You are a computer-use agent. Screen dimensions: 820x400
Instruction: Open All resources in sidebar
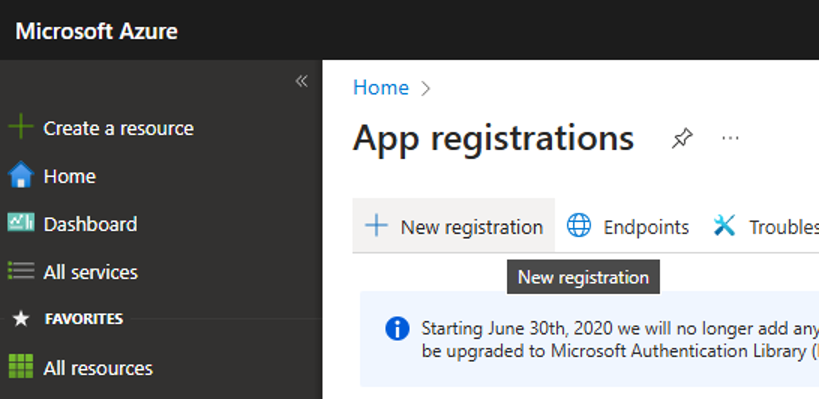click(98, 368)
